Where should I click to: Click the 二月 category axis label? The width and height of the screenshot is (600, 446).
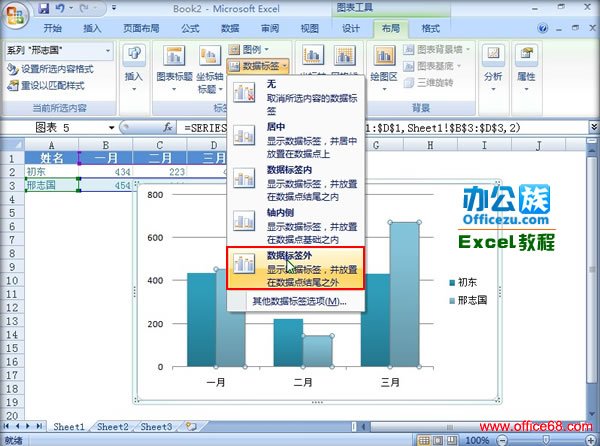tap(303, 382)
